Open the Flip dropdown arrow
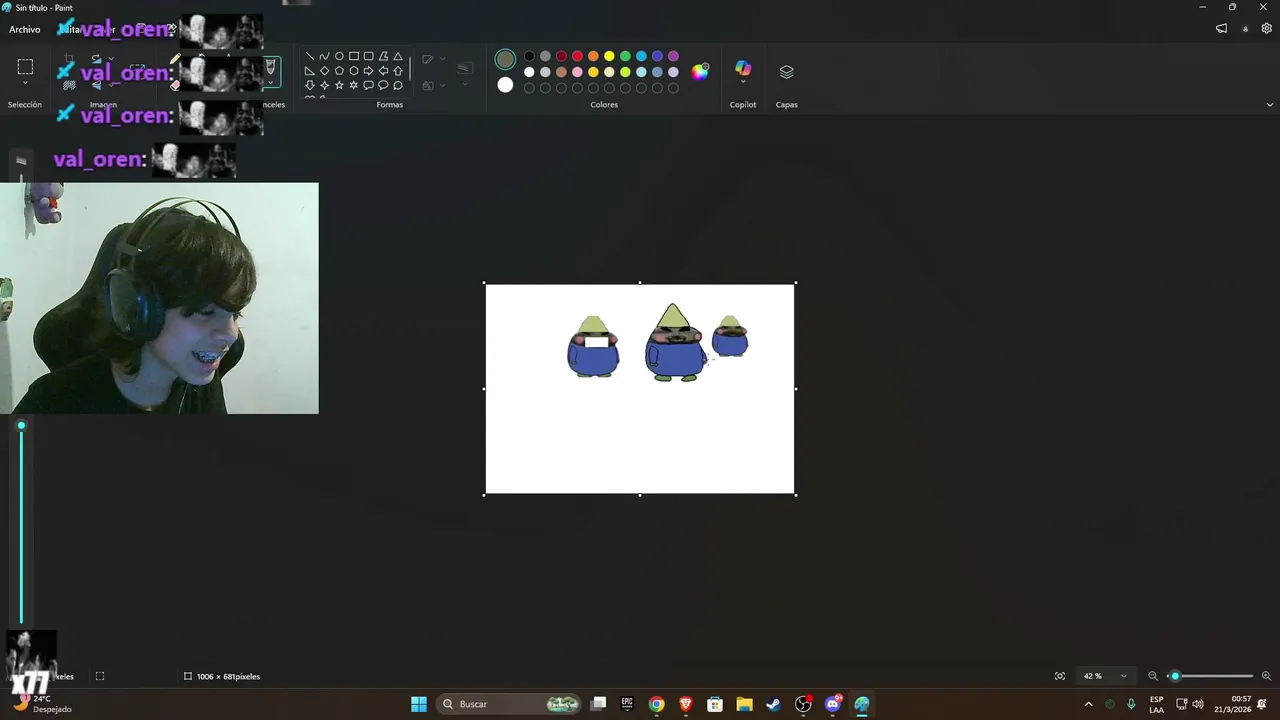The width and height of the screenshot is (1280, 720). [x=110, y=85]
